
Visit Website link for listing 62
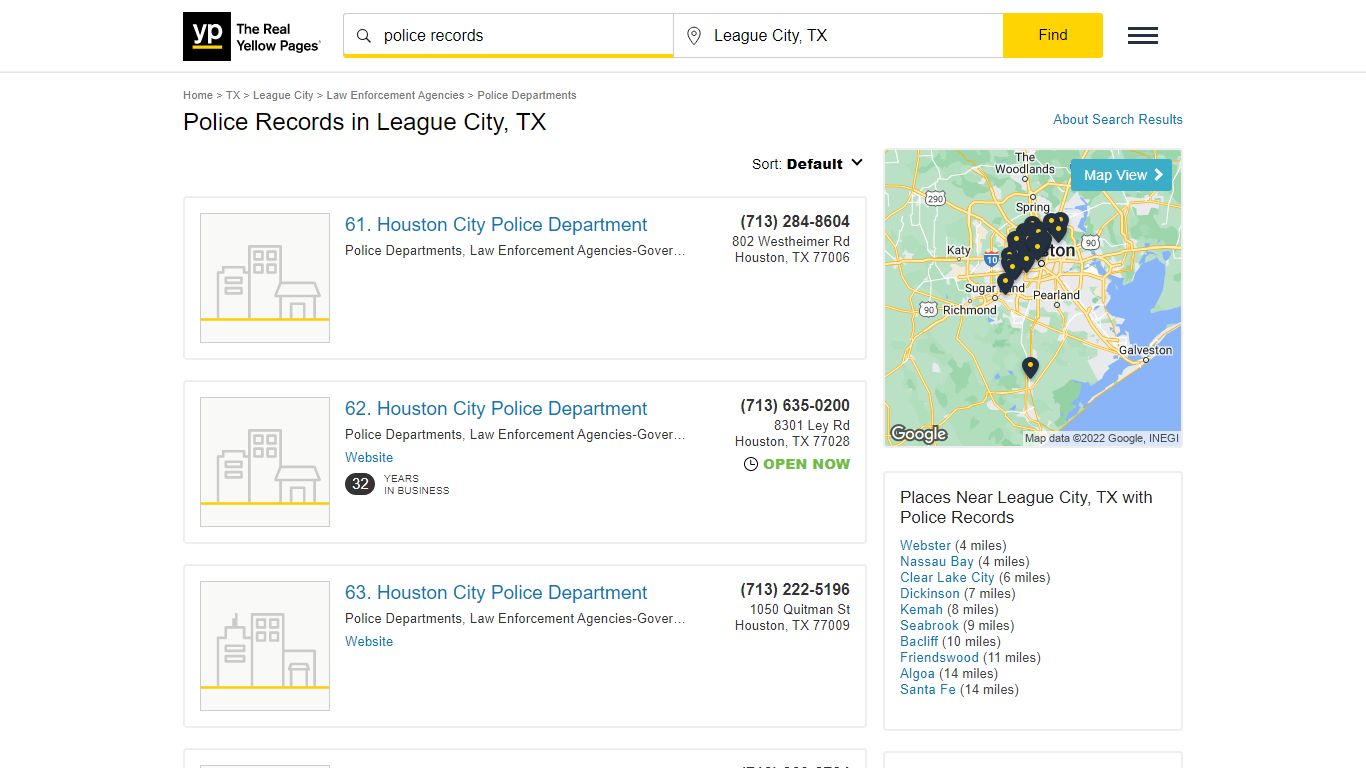click(369, 457)
